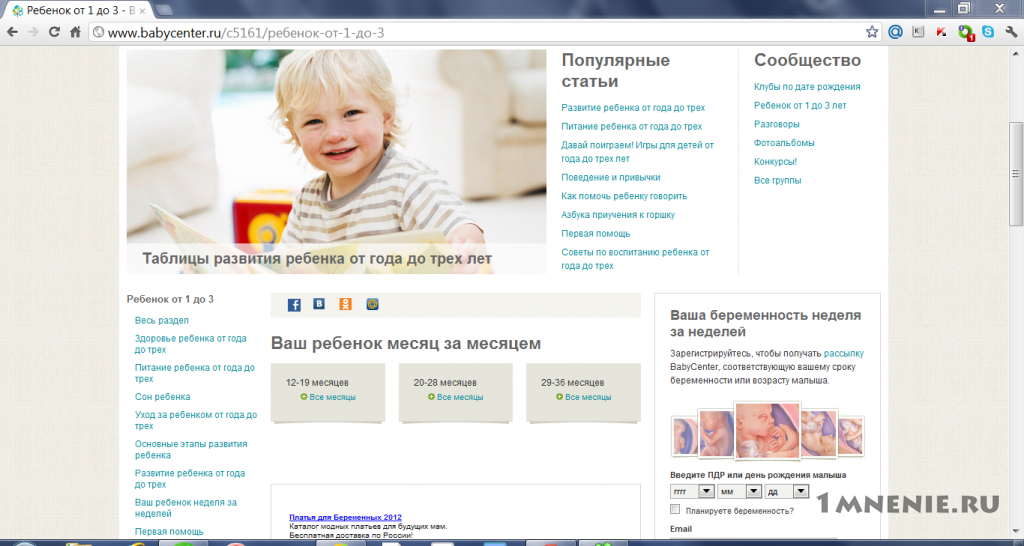
Task: Open sidebar Первая помощь item
Action: pos(169,532)
